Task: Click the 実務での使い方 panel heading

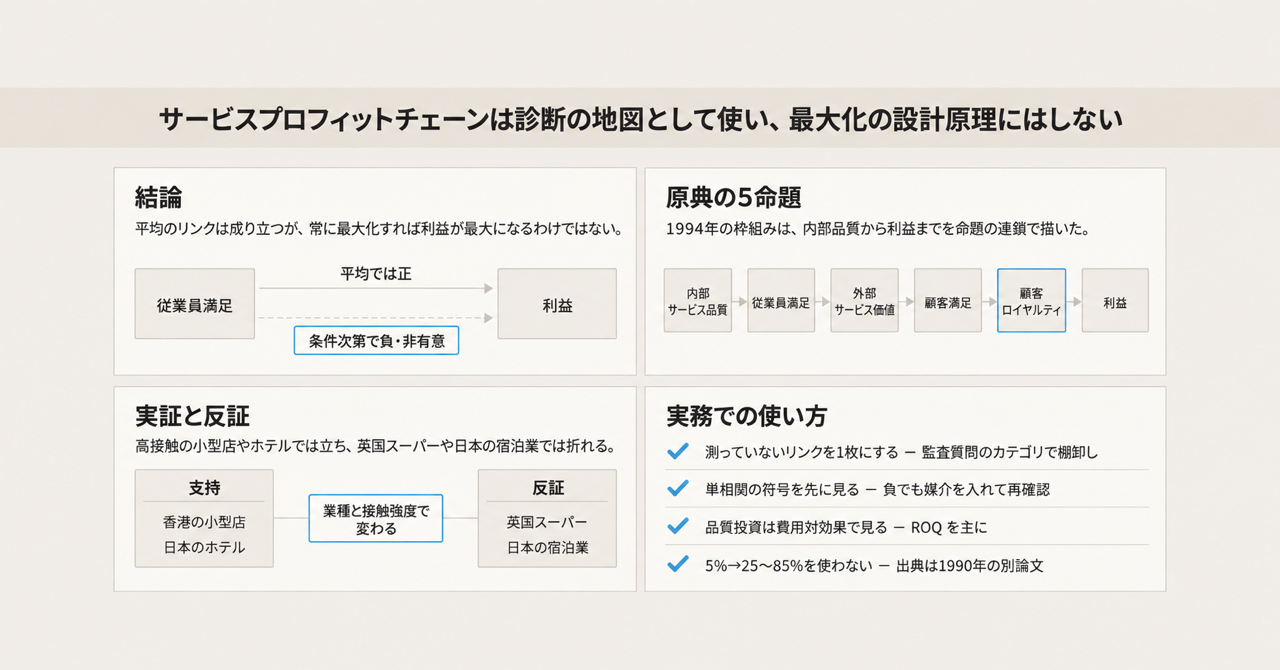Action: [x=746, y=416]
